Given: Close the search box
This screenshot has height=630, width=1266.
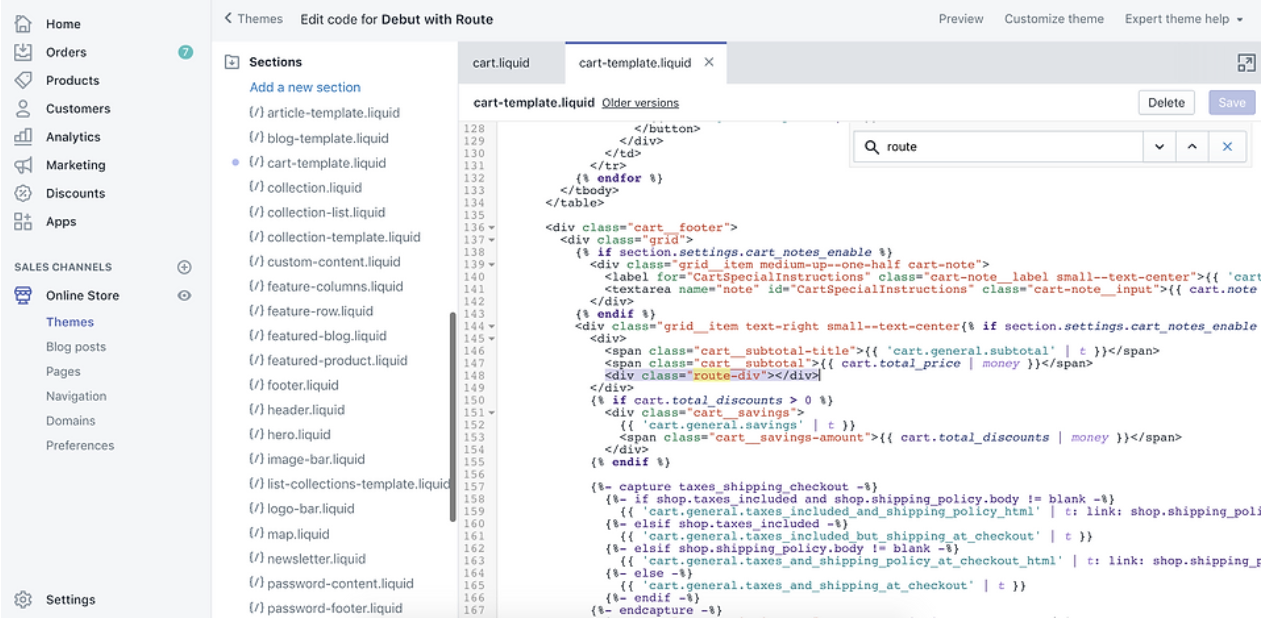Looking at the screenshot, I should [x=1227, y=146].
